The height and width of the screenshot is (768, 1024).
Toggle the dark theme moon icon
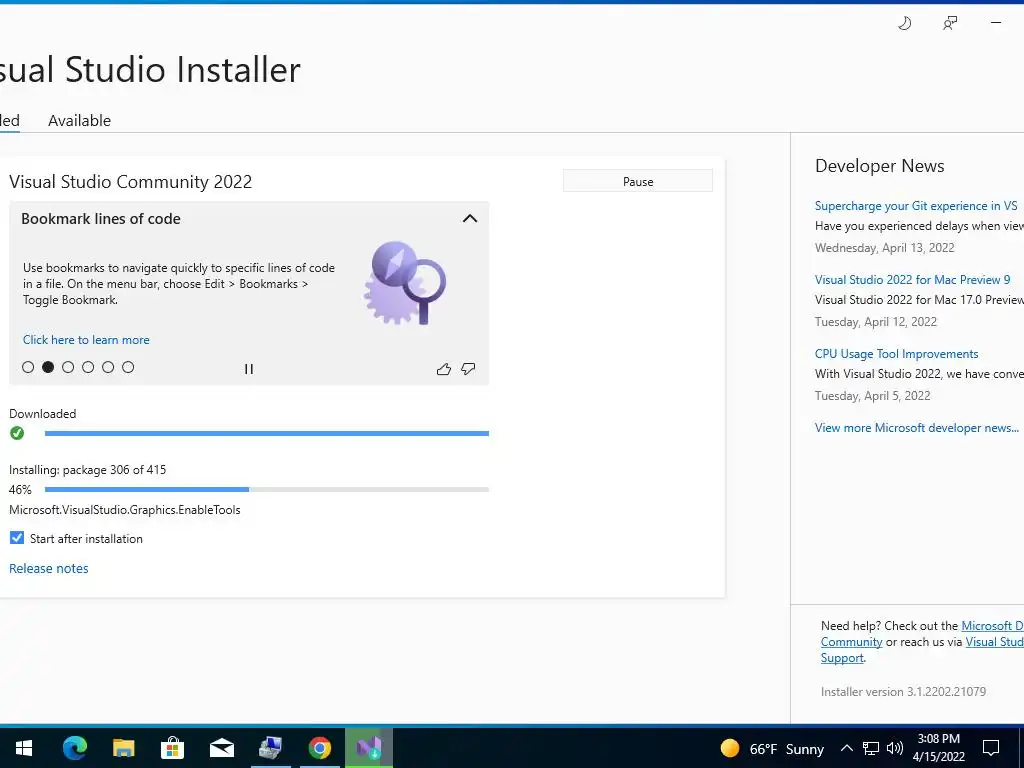[904, 24]
